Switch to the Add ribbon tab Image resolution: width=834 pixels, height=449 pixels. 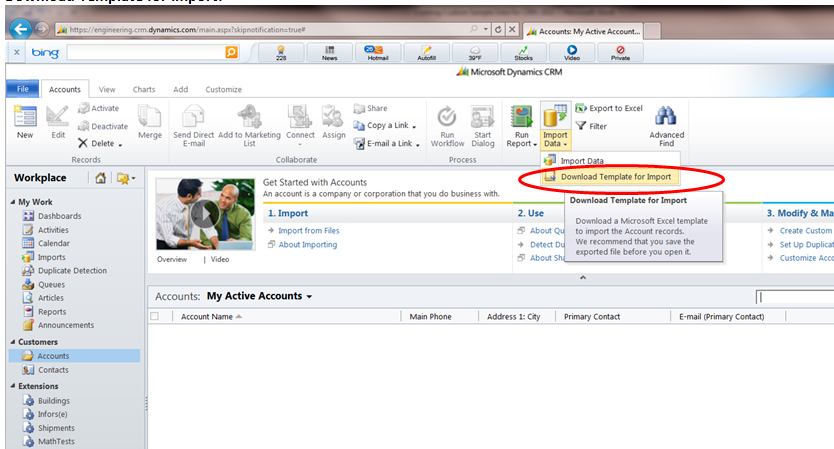(x=180, y=89)
